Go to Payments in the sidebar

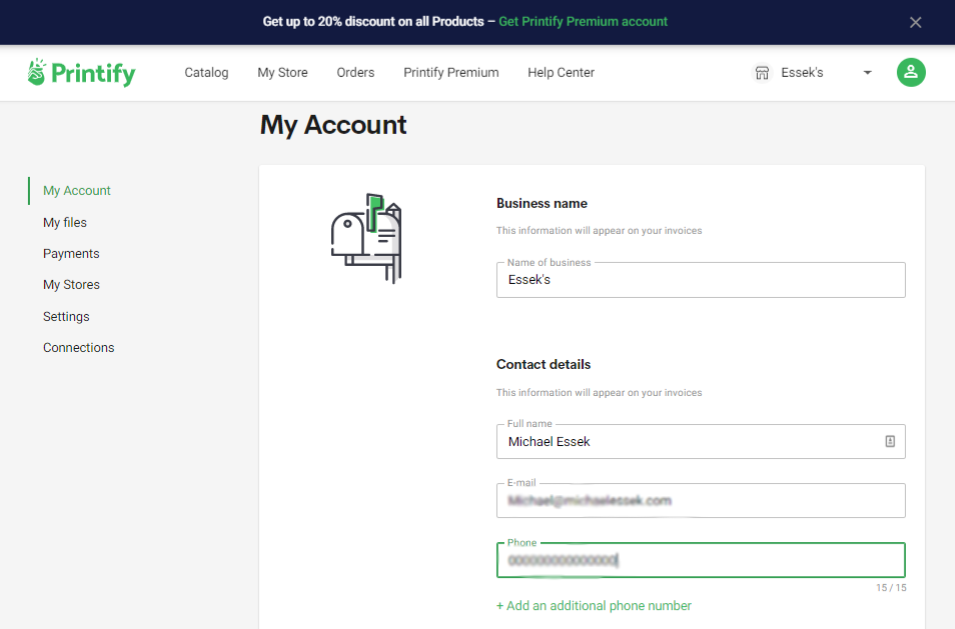(71, 253)
